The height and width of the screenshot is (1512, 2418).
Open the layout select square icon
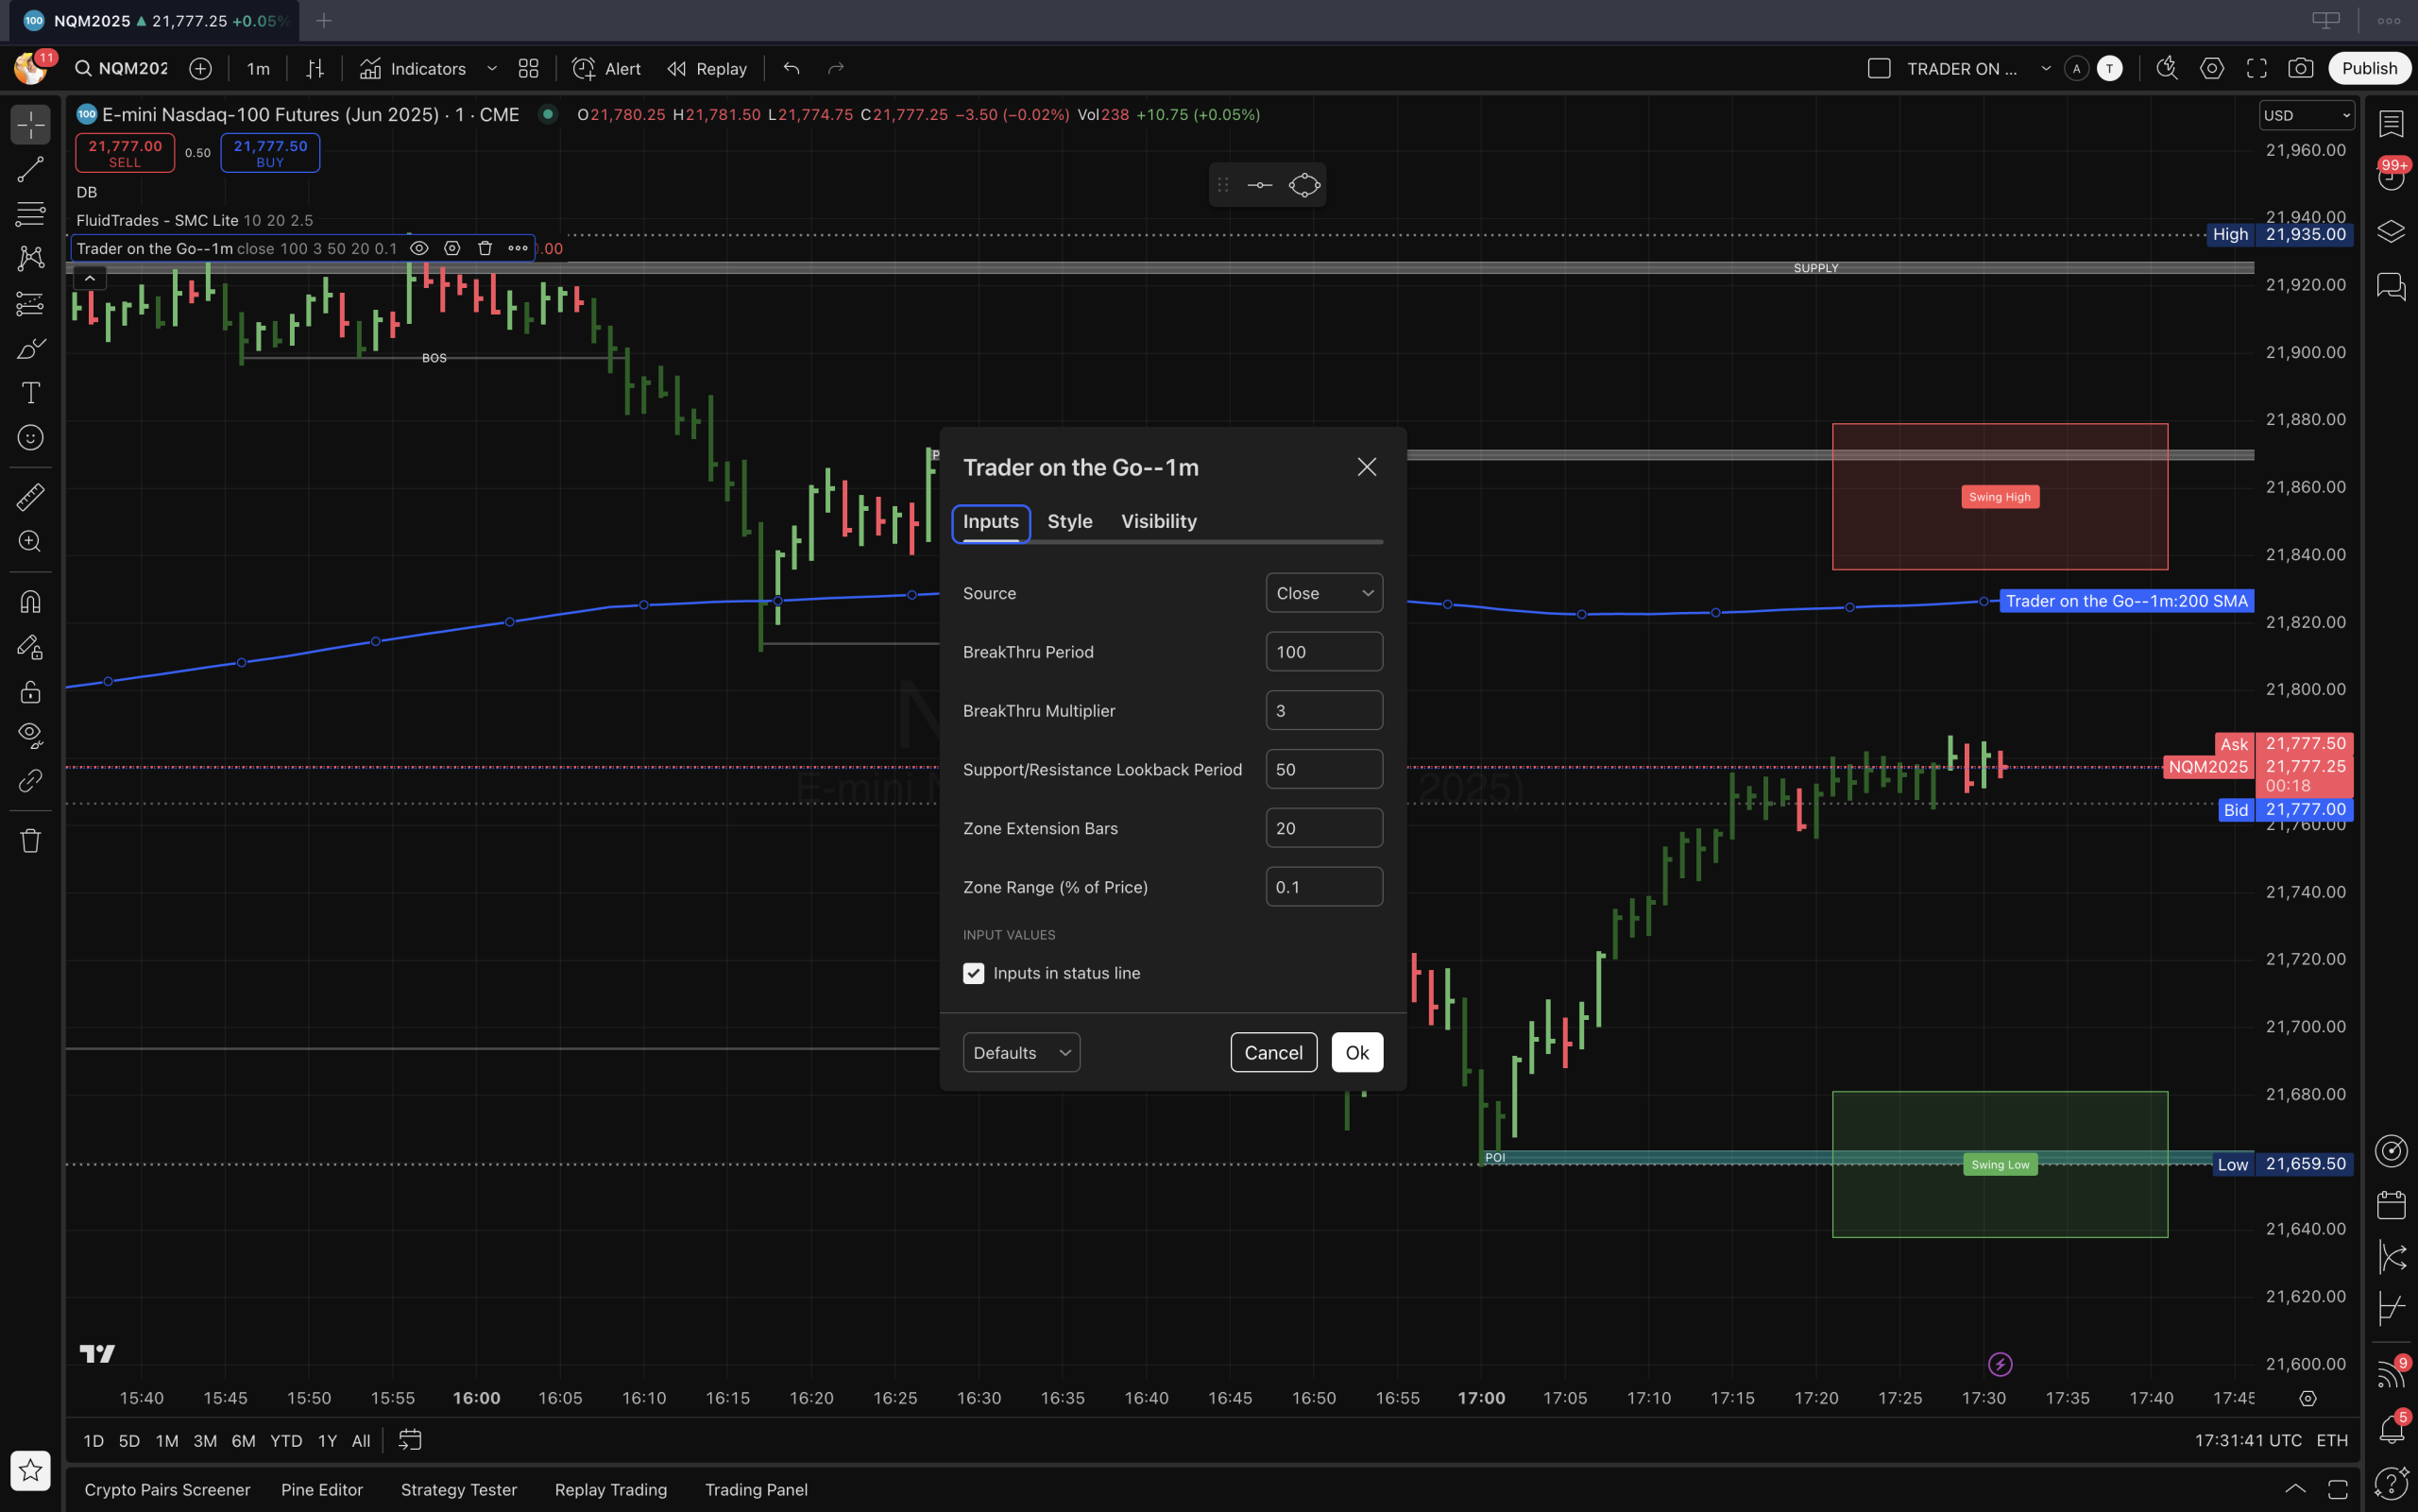coord(1879,68)
